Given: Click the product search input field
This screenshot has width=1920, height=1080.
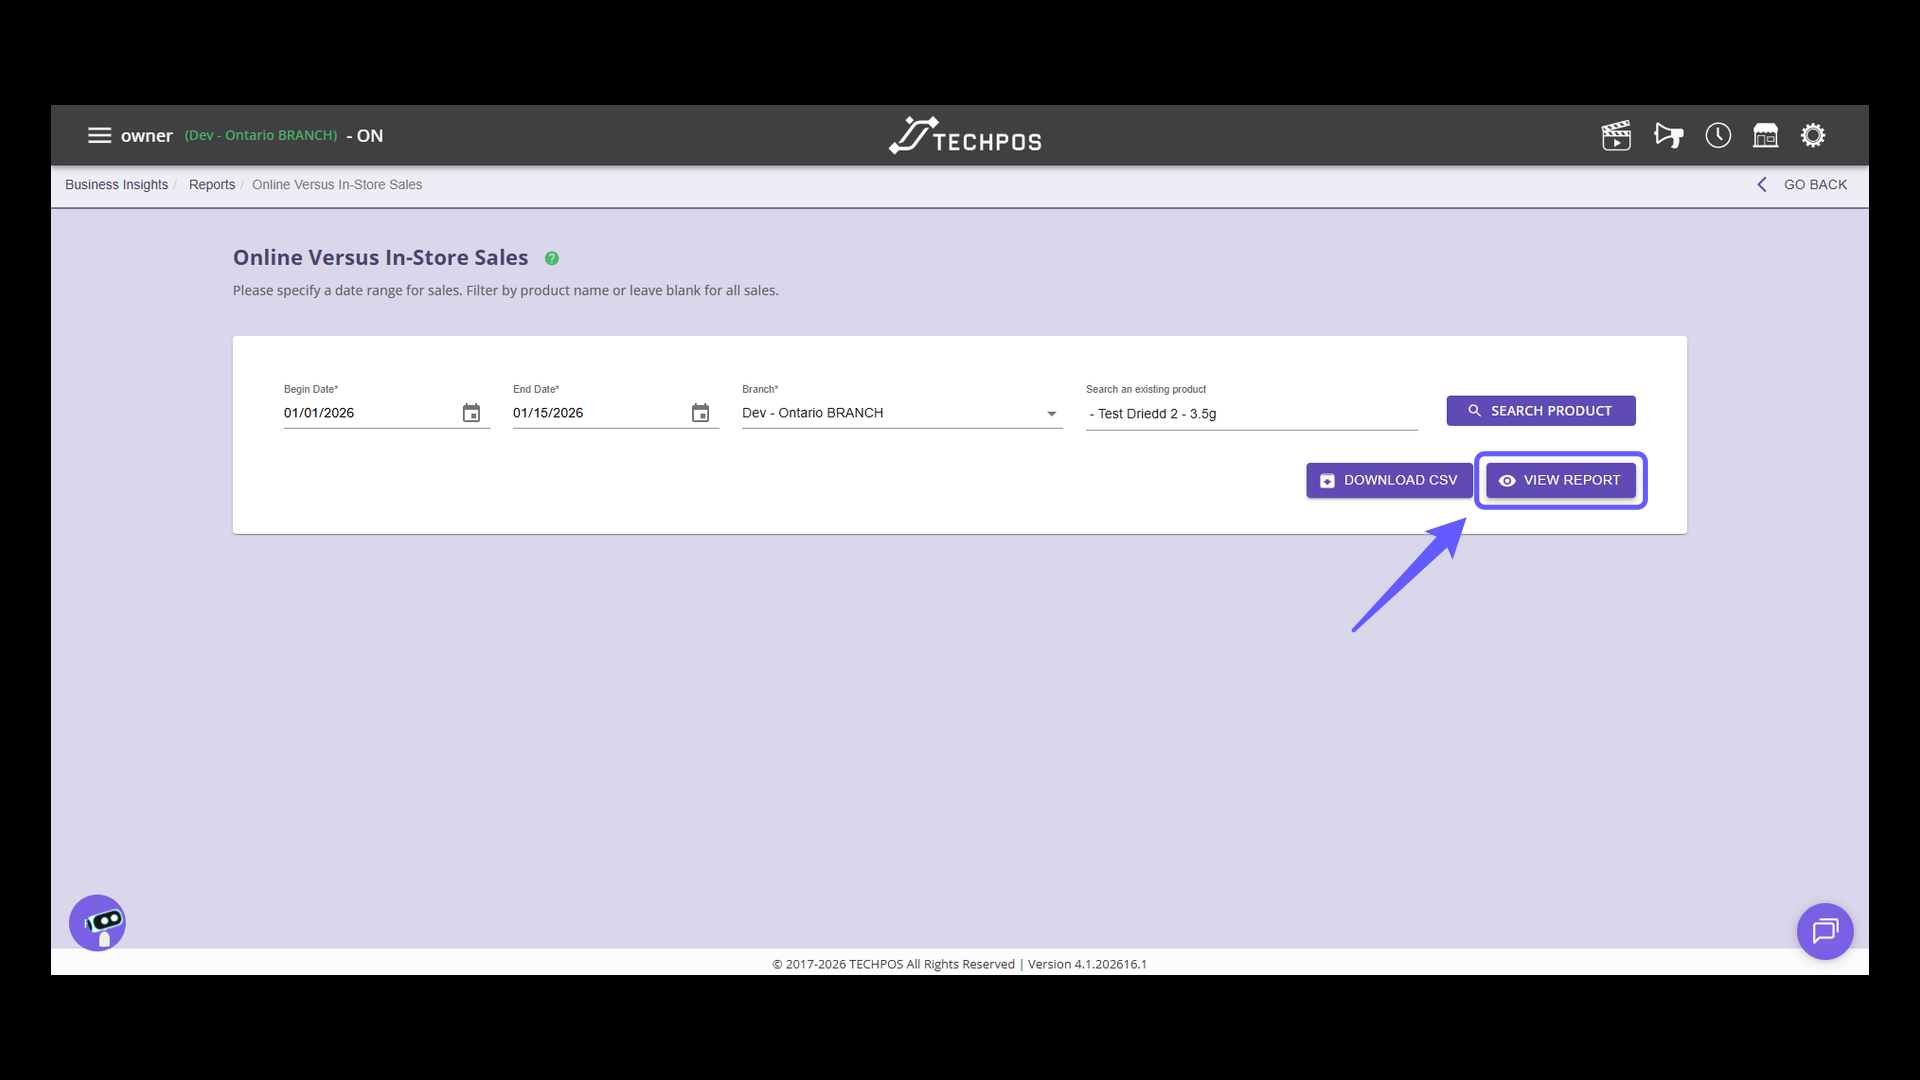Looking at the screenshot, I should coord(1250,413).
